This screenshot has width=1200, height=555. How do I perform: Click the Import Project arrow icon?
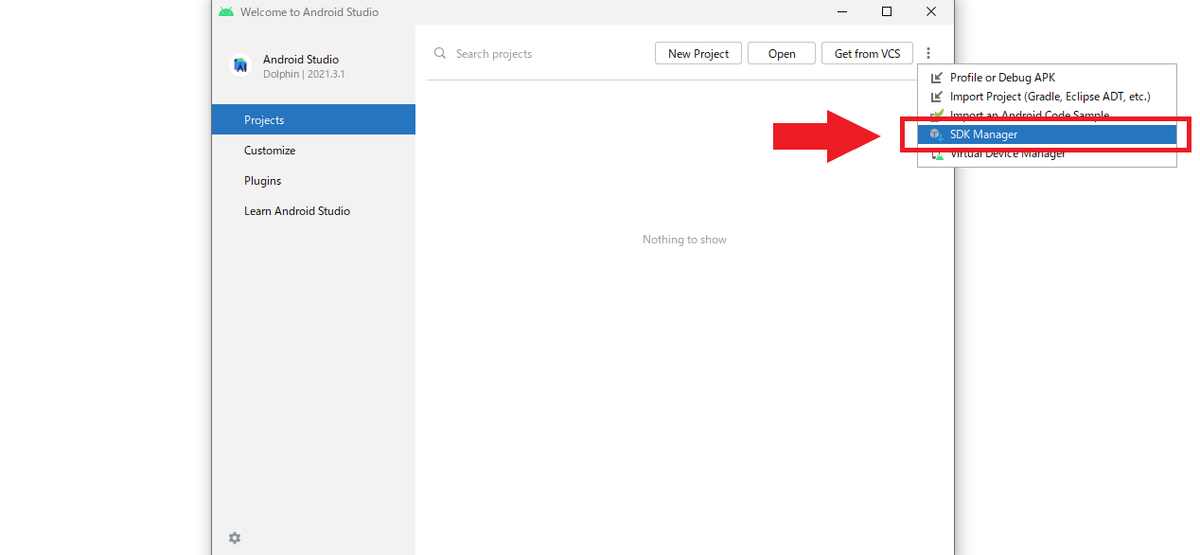tap(936, 97)
